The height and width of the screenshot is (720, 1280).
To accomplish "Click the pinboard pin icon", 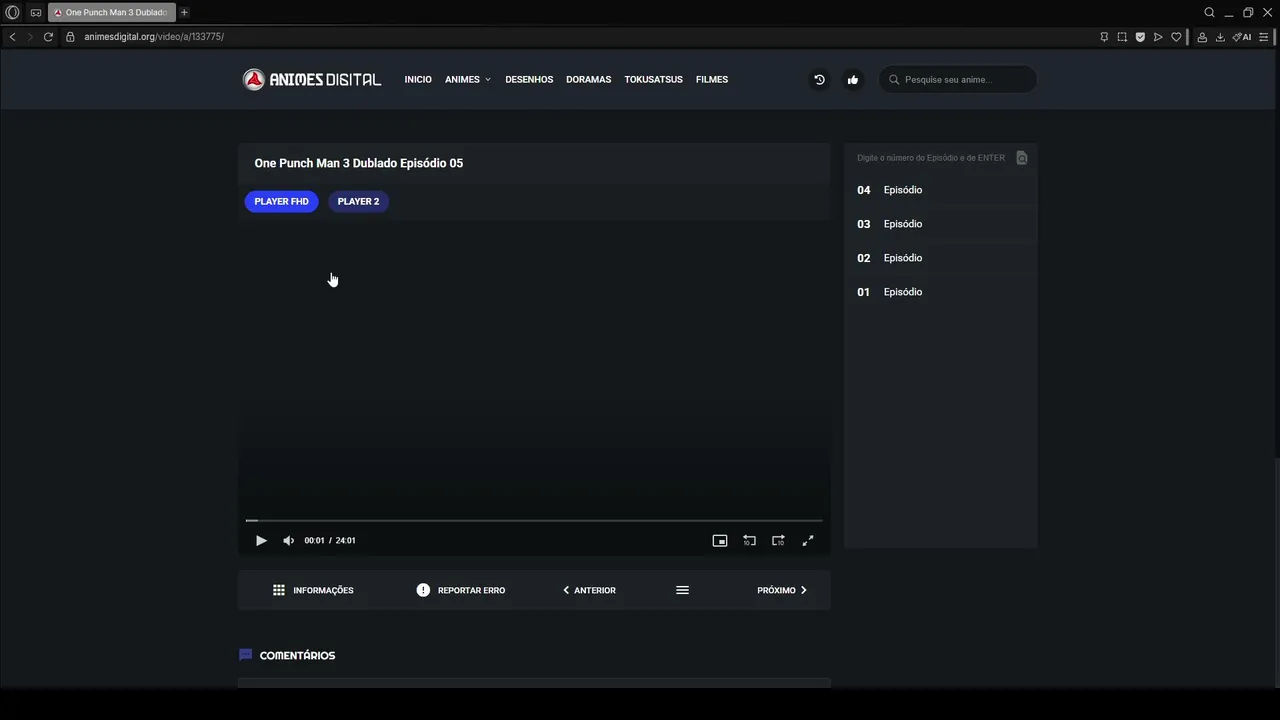I will click(x=1104, y=37).
